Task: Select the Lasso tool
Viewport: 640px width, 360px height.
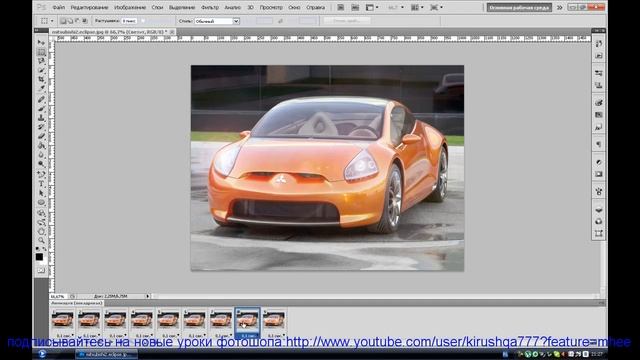Action: (x=41, y=61)
